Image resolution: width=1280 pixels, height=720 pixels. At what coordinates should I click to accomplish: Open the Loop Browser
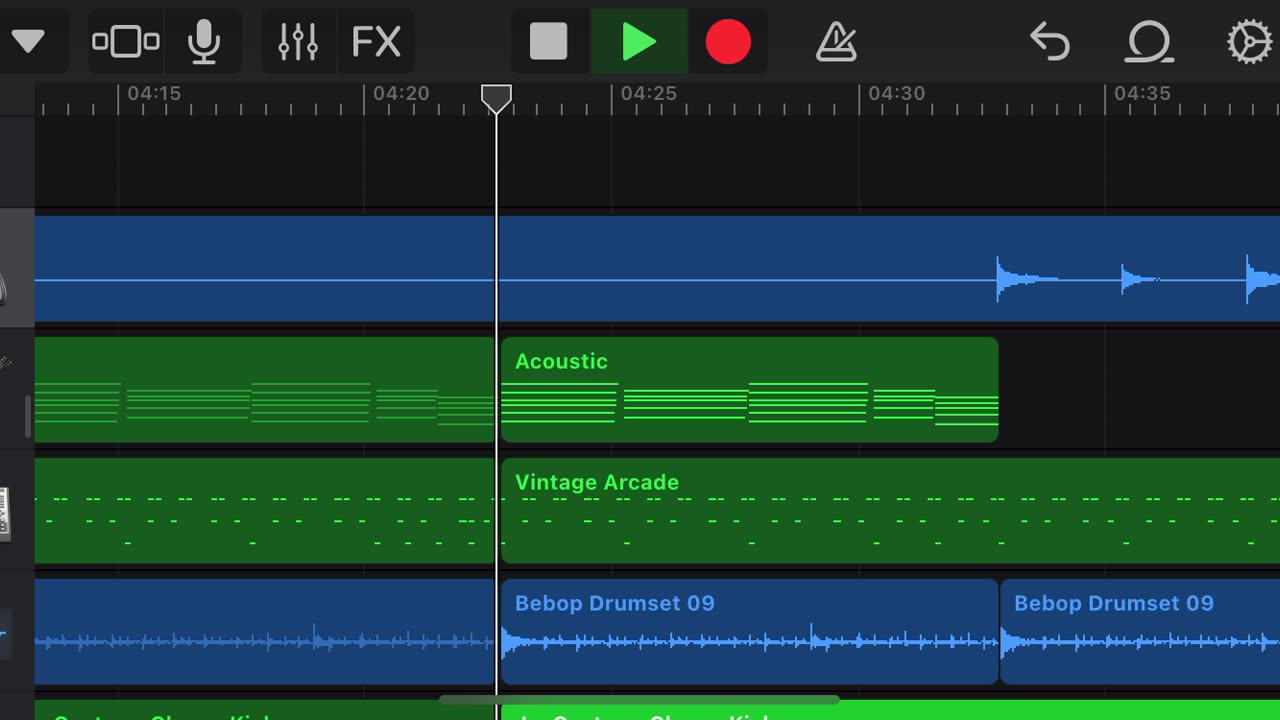[x=1150, y=42]
